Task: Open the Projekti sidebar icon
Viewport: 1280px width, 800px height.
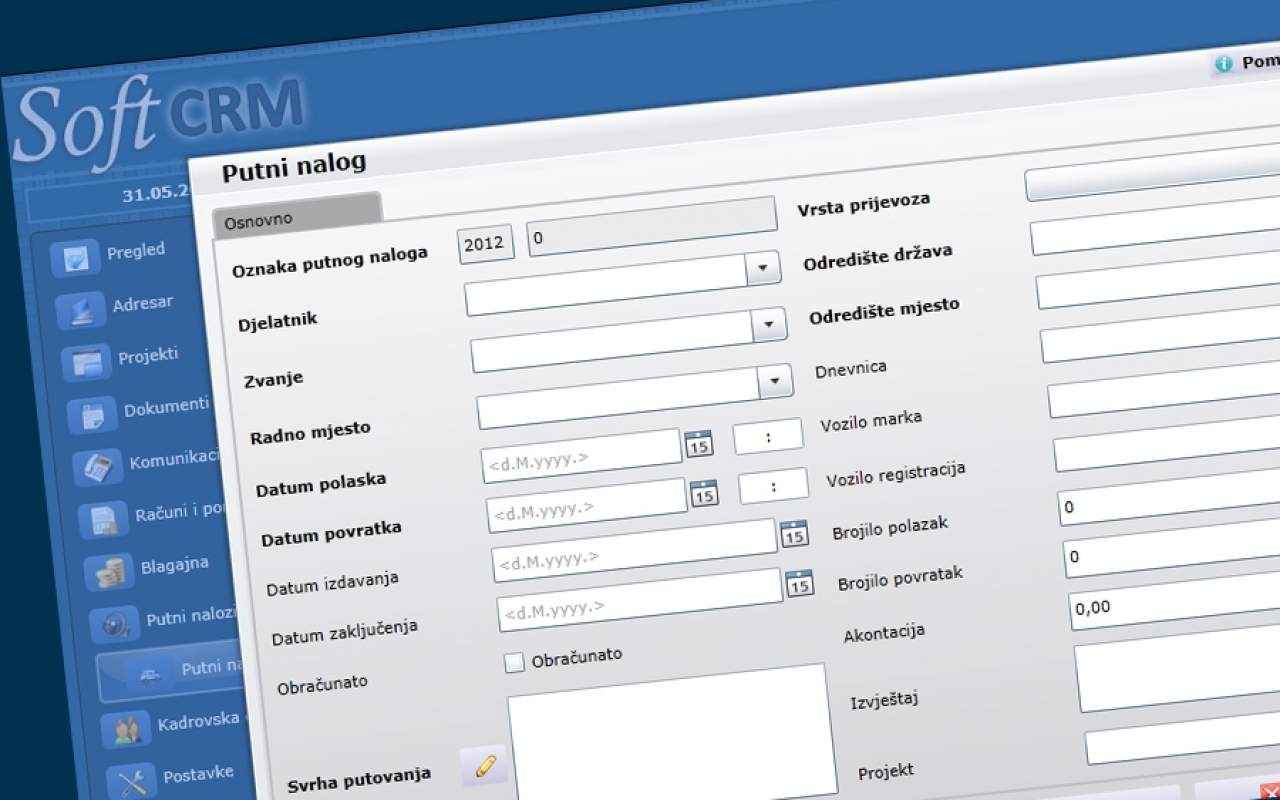Action: pos(86,363)
